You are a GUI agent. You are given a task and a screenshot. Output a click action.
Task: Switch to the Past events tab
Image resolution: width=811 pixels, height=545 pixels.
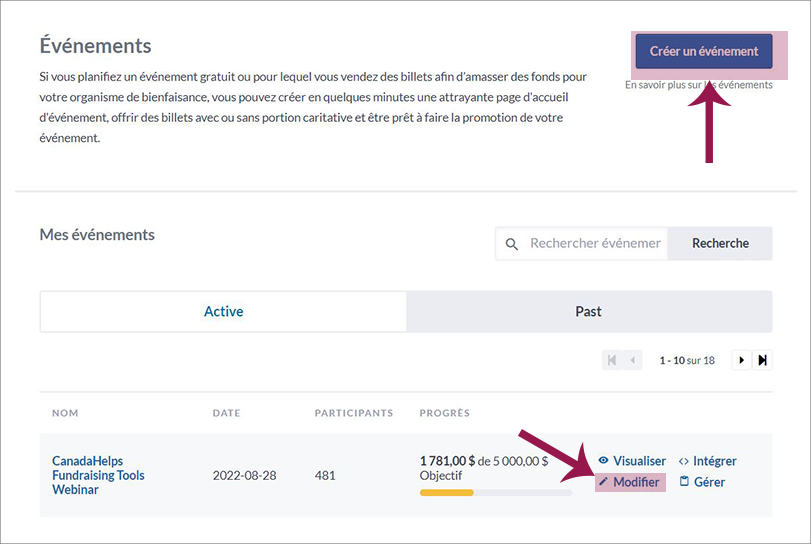588,311
